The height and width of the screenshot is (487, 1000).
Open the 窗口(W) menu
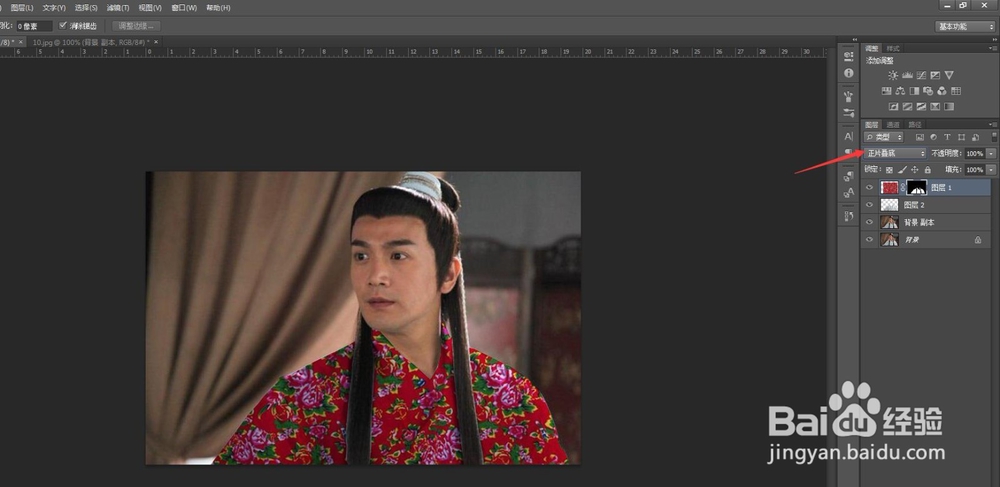[x=184, y=8]
